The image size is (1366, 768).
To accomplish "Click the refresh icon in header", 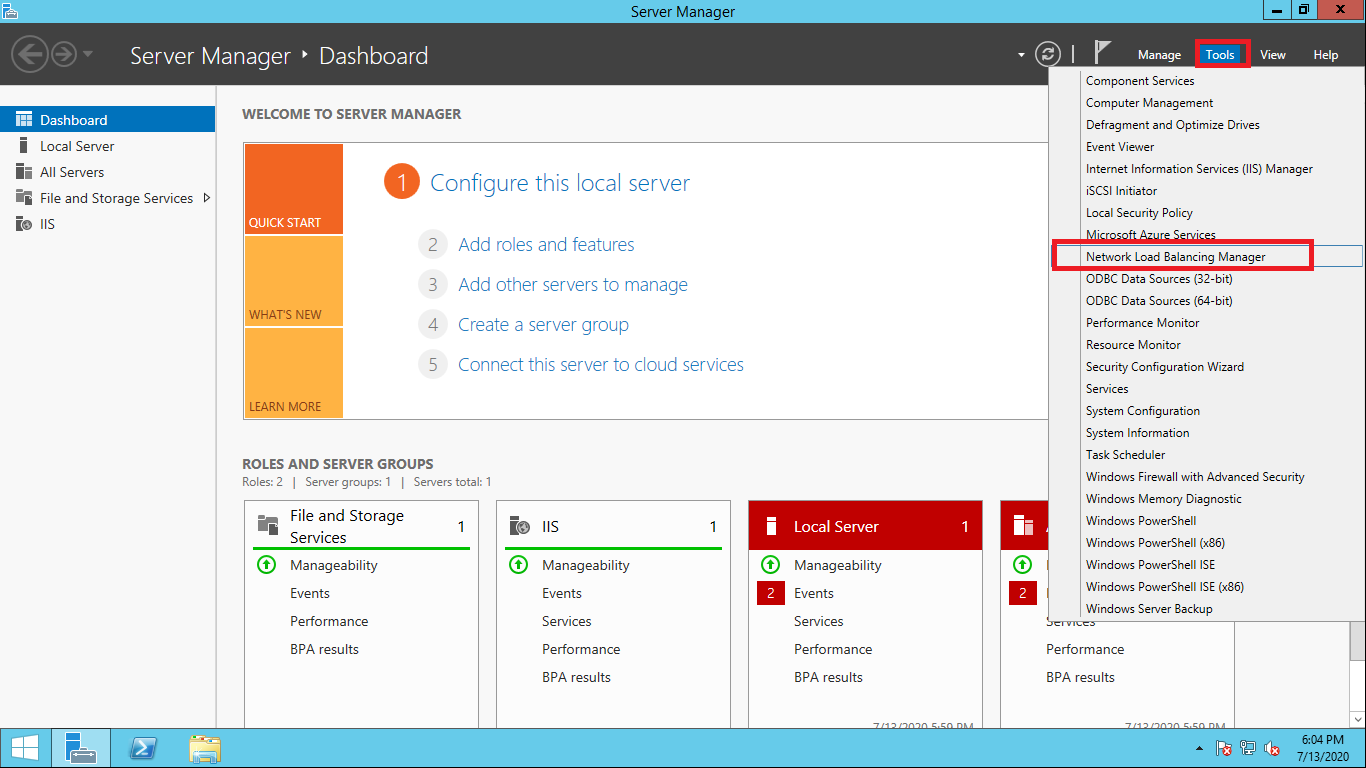I will 1047,54.
